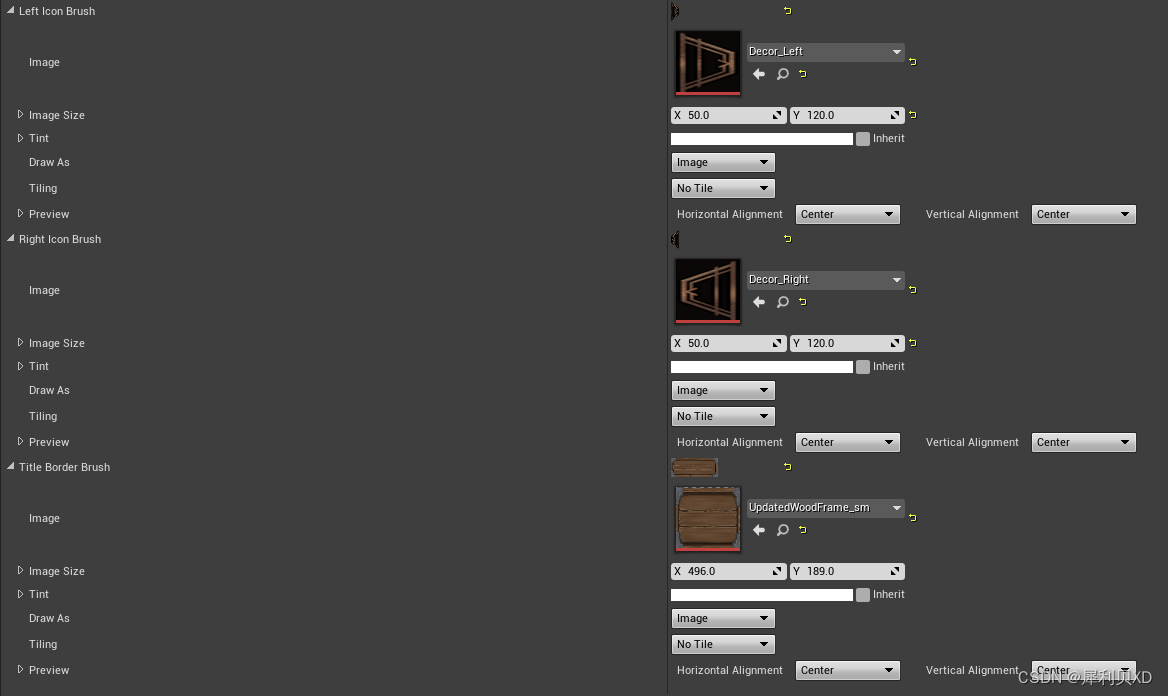
Task: Enable Inherit for the Right Icon Brush tint
Action: click(863, 366)
